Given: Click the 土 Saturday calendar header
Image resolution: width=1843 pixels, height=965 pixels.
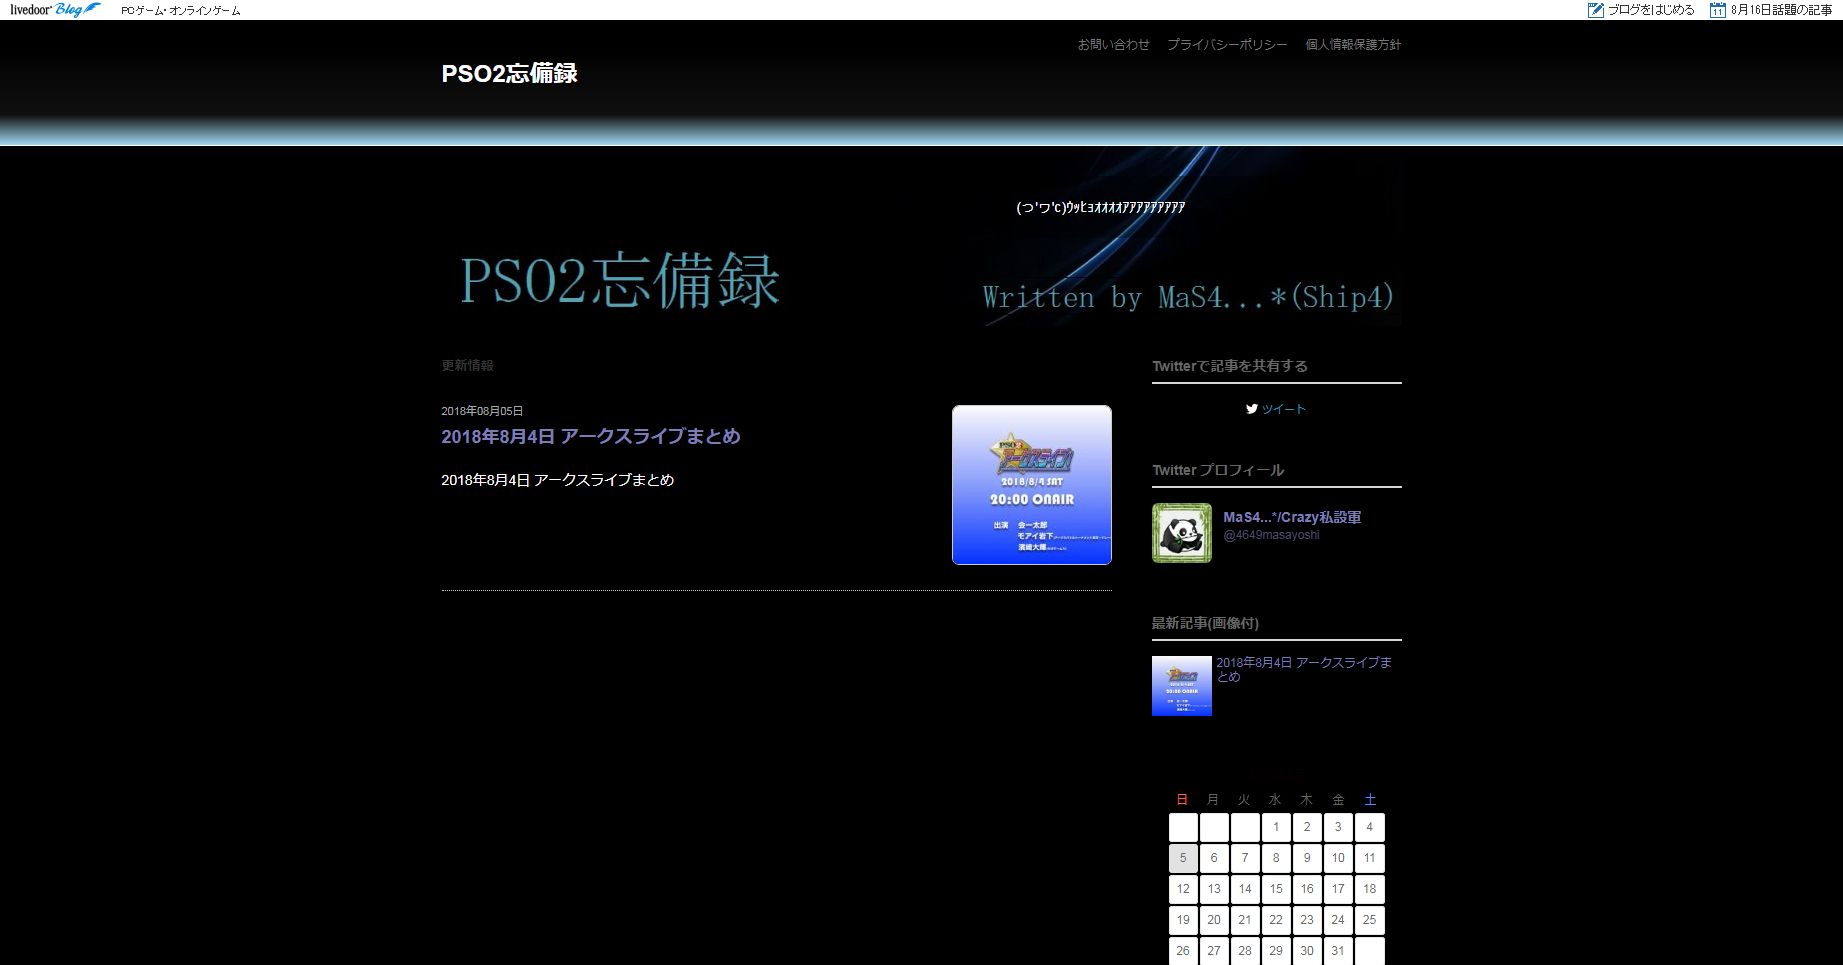Looking at the screenshot, I should click(x=1370, y=800).
